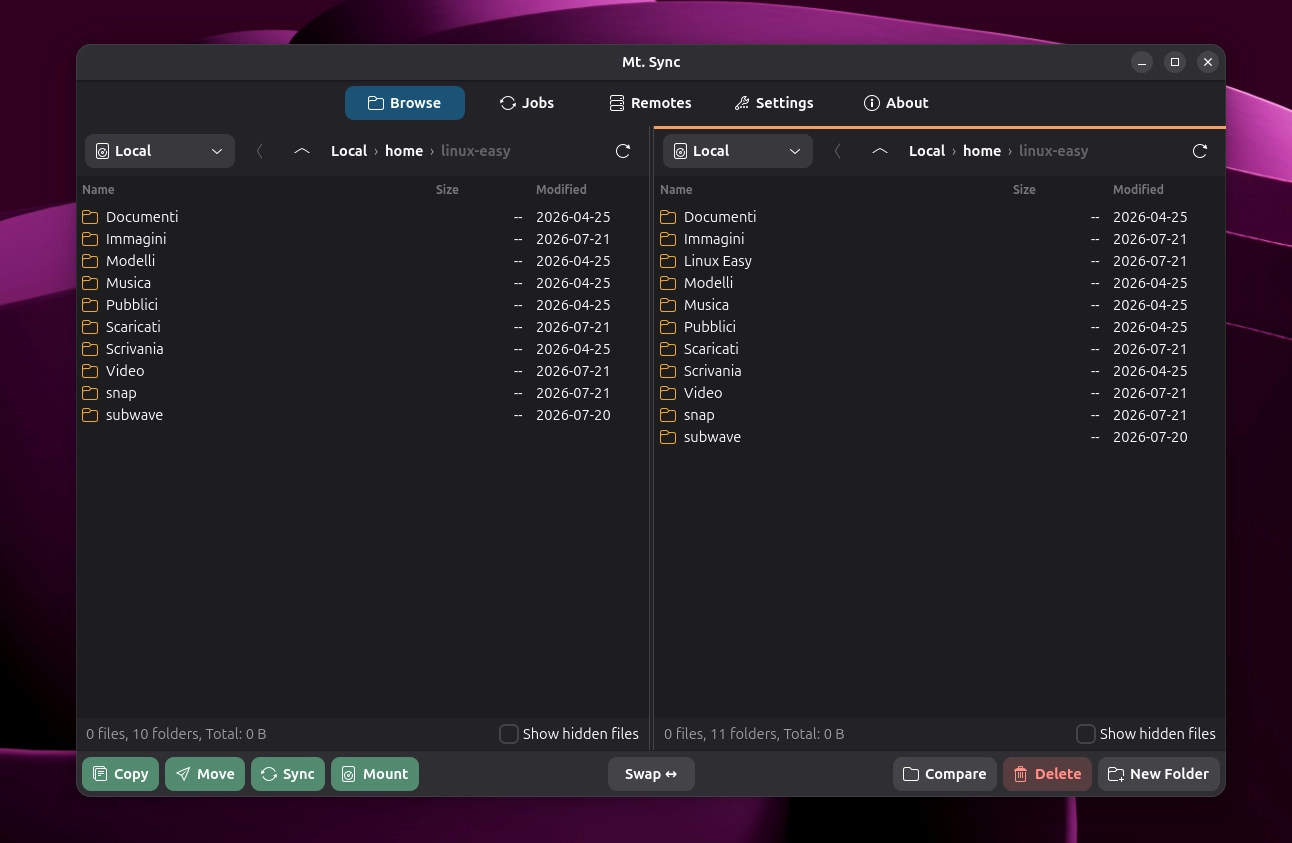Viewport: 1292px width, 843px height.
Task: Click 'home' breadcrumb in left pane
Action: (x=404, y=151)
